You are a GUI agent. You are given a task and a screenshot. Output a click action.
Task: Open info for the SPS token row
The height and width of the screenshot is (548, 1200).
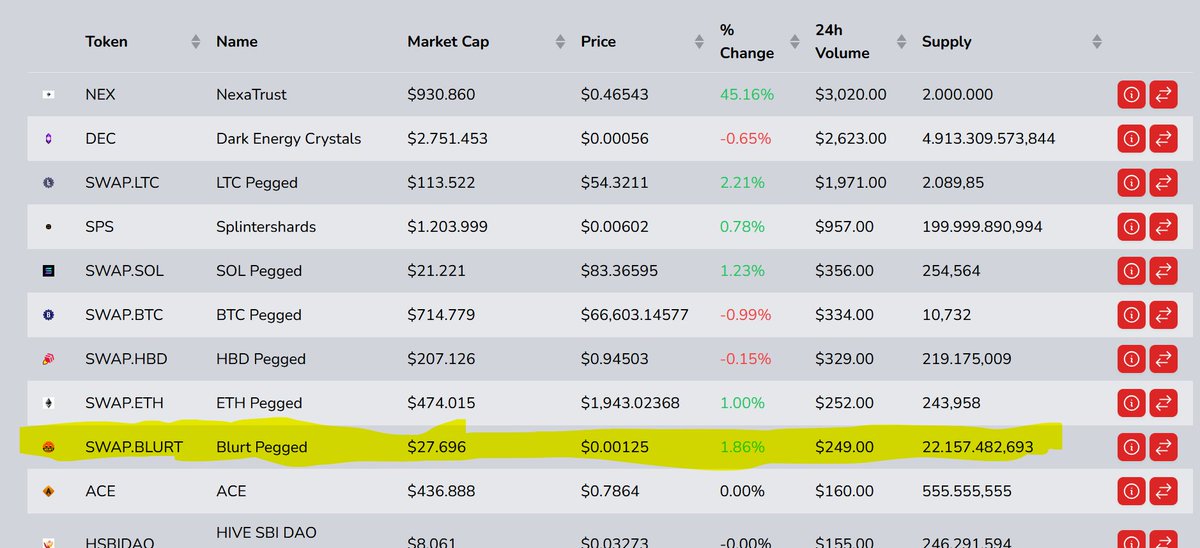click(1132, 227)
